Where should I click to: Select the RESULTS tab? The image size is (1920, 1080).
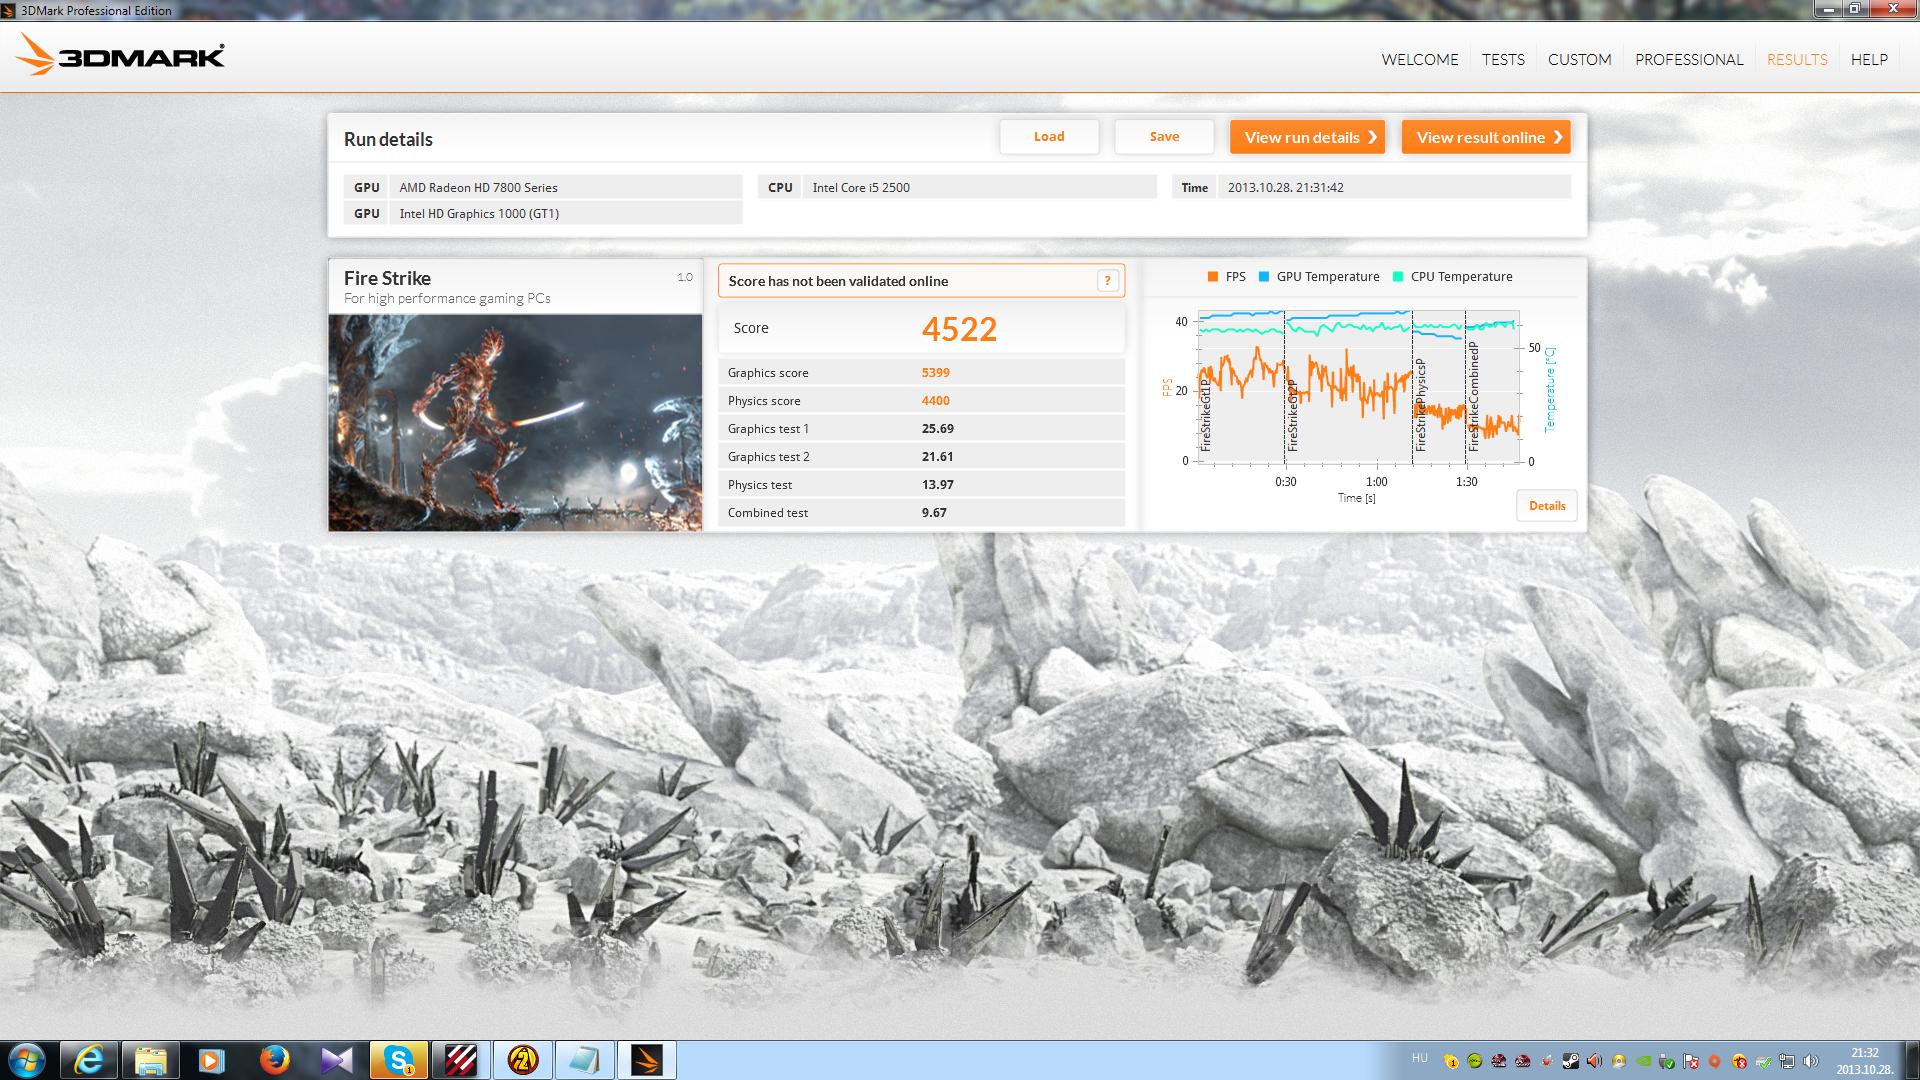[x=1797, y=59]
